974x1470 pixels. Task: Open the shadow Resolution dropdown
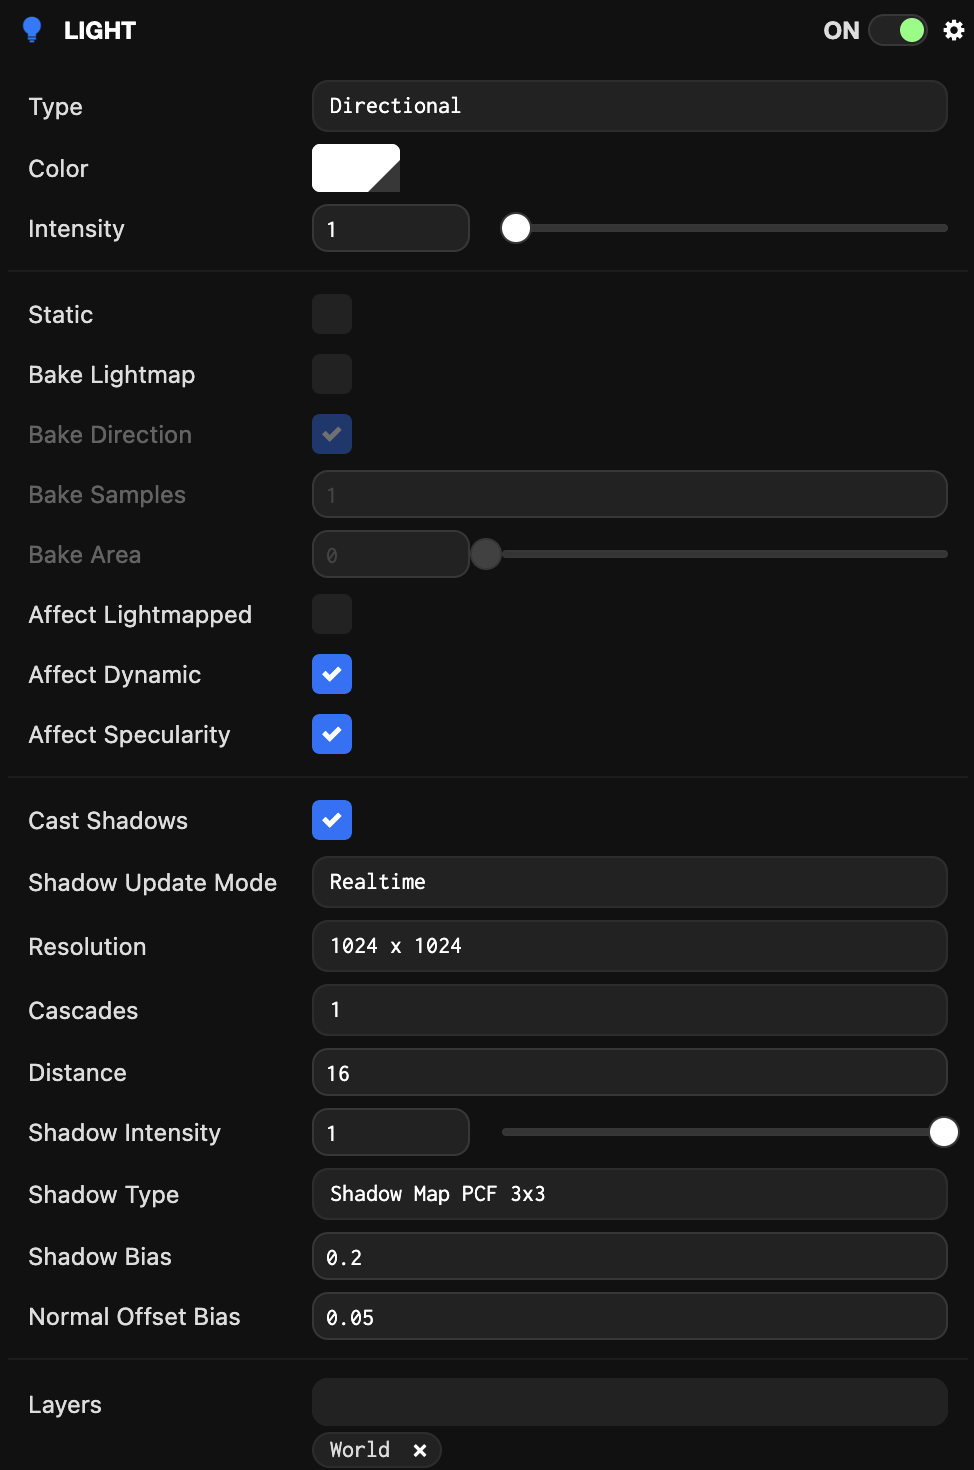tap(629, 946)
